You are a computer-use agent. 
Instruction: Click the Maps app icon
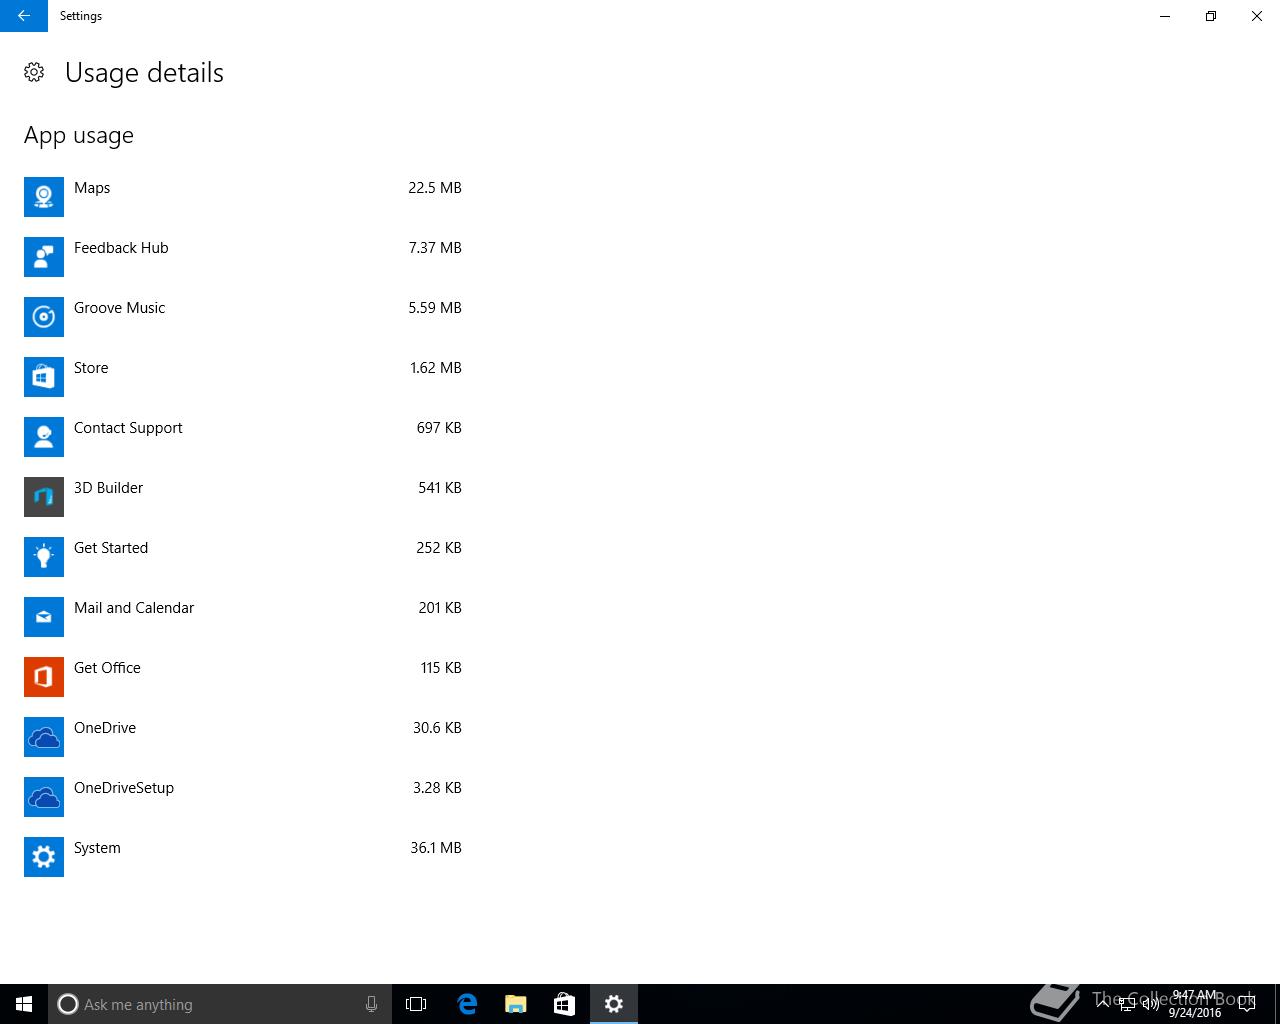(x=44, y=197)
